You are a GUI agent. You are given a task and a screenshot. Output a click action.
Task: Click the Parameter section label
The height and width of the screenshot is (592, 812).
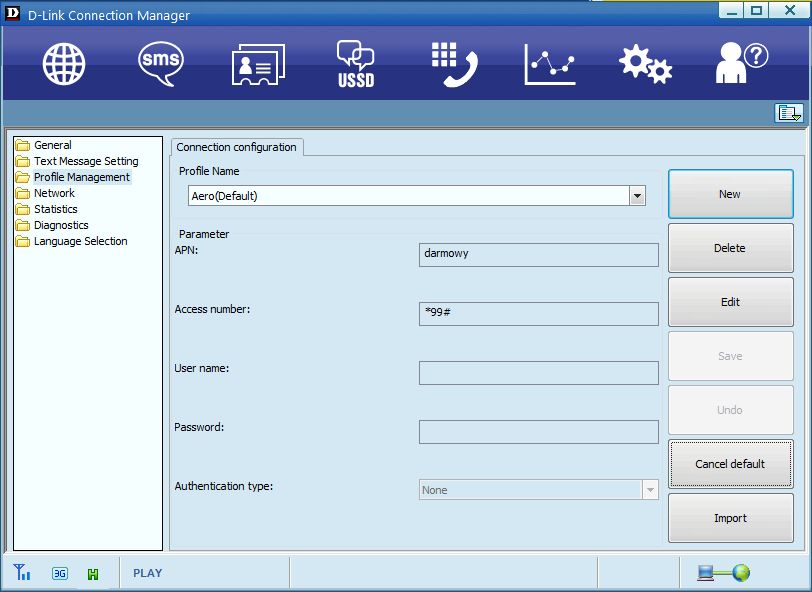click(204, 234)
